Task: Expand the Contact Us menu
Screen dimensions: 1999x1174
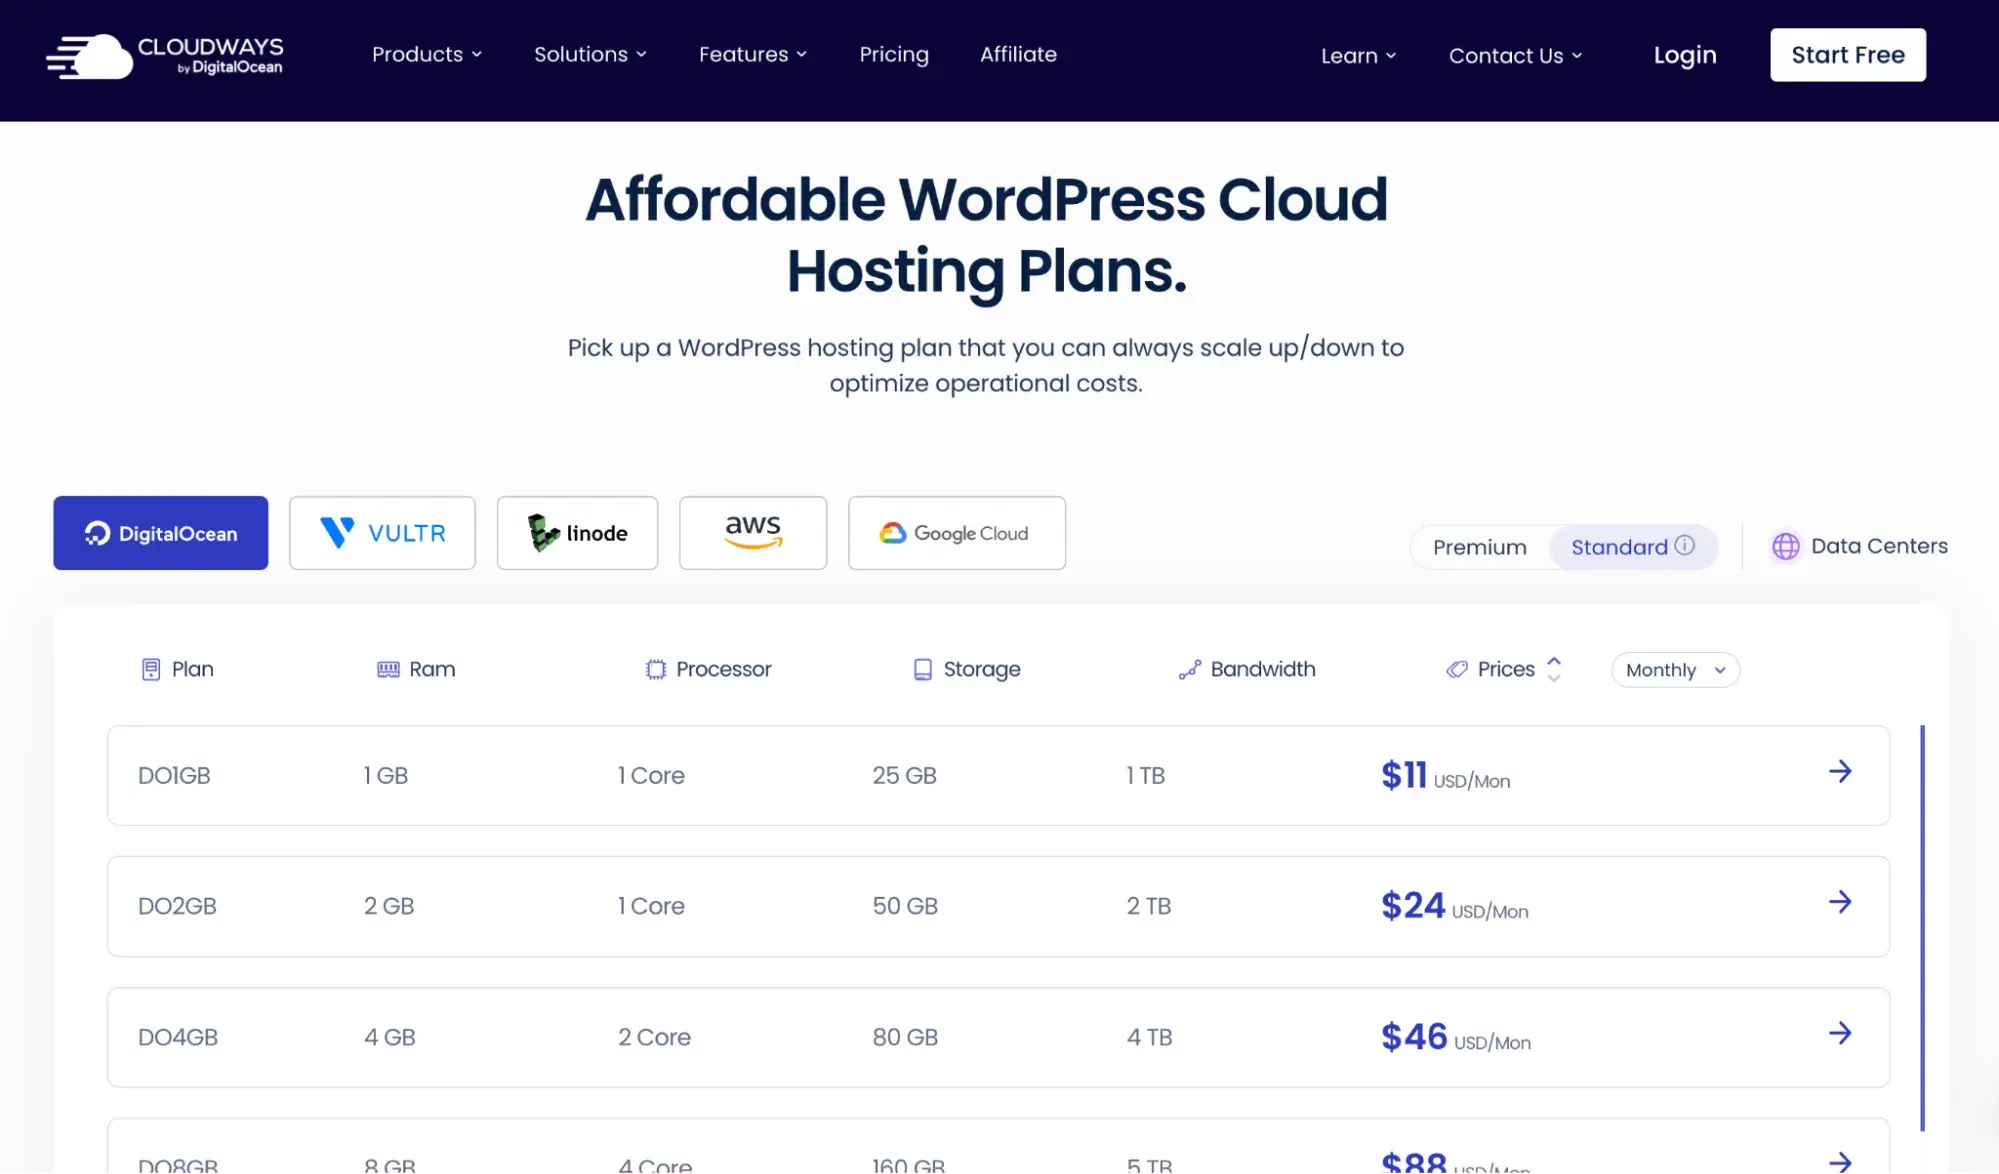Action: (1515, 56)
